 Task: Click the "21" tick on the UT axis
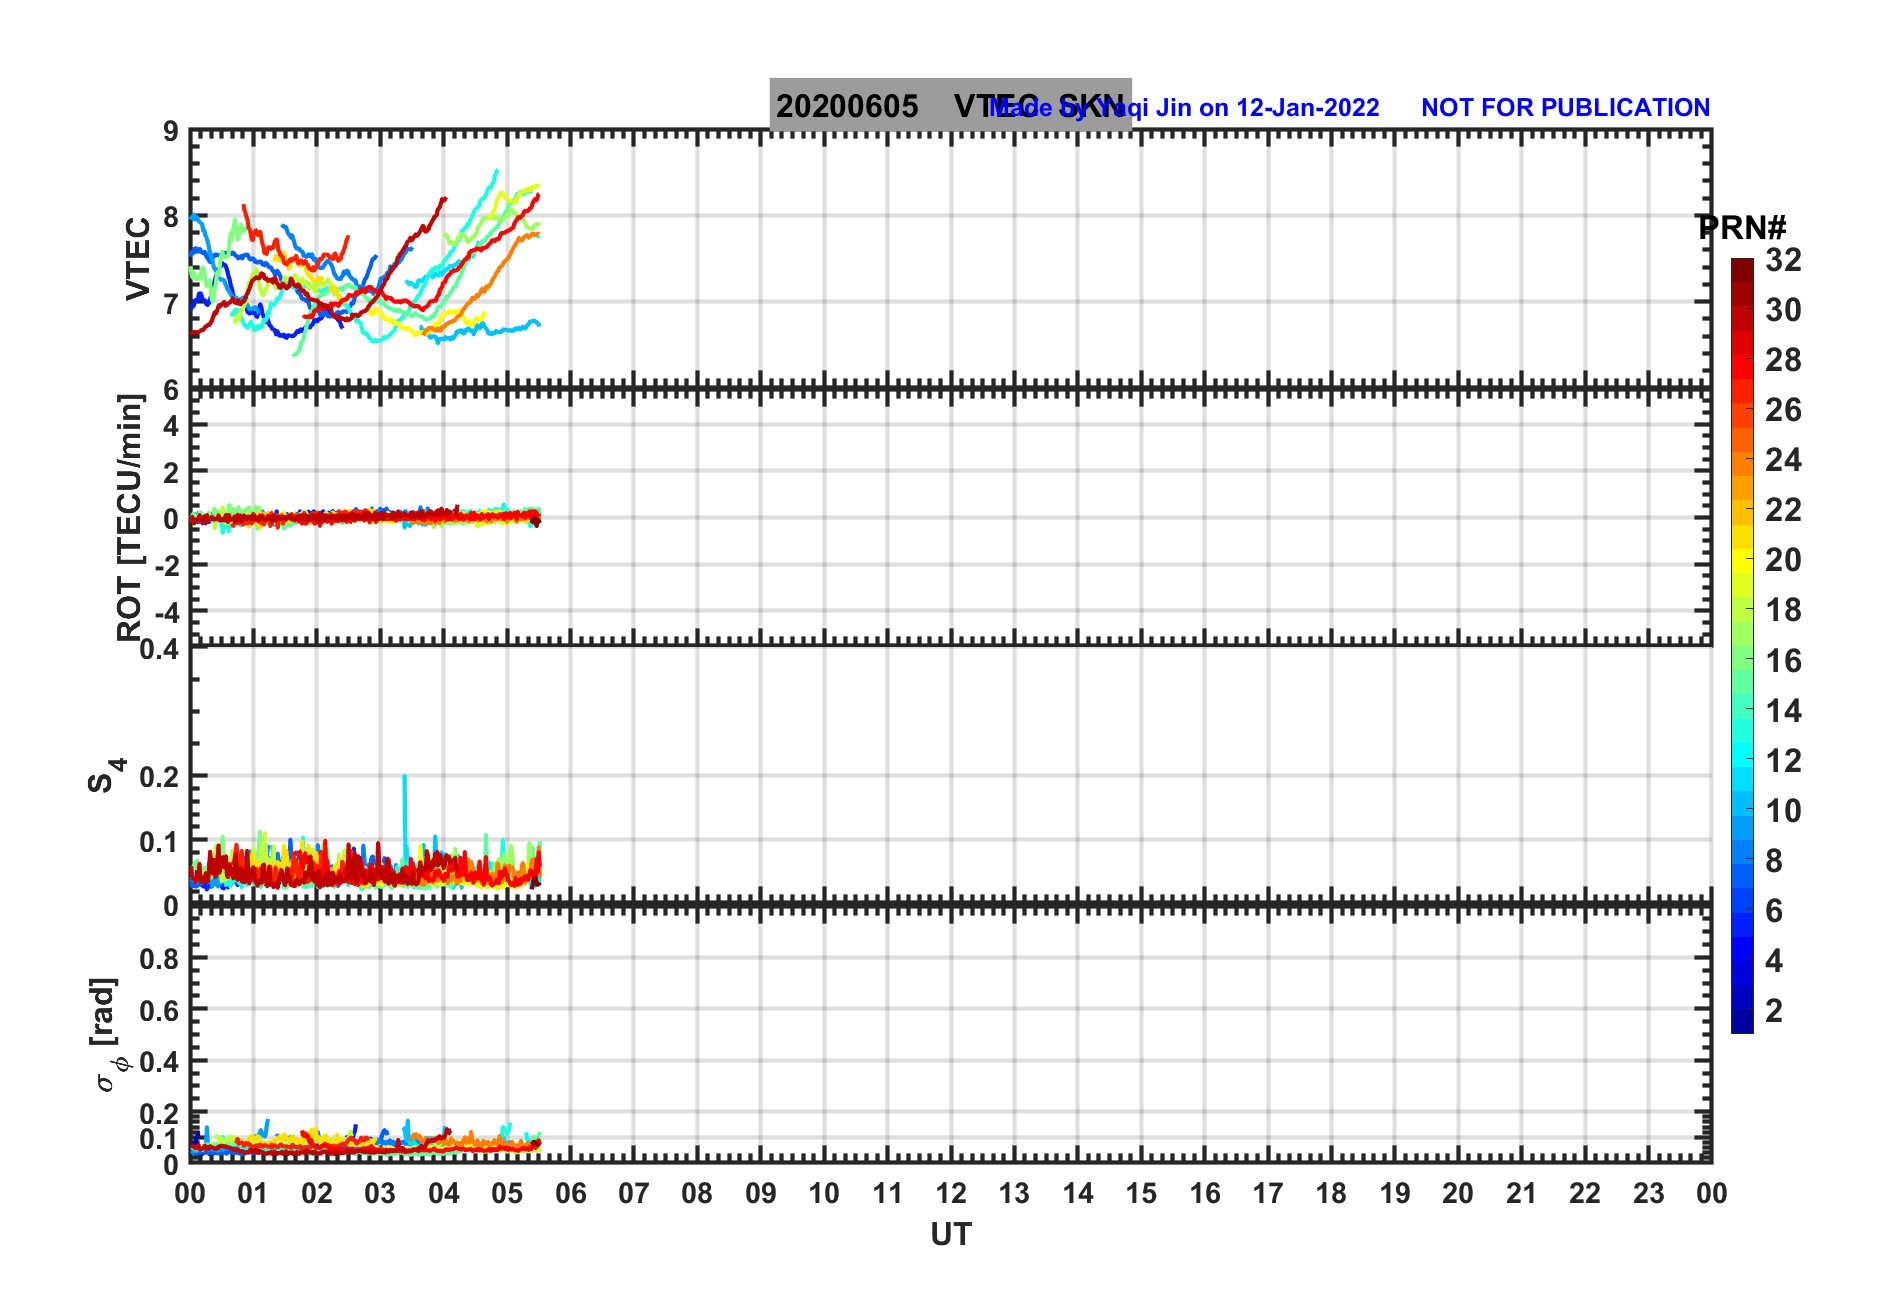[x=1521, y=1193]
